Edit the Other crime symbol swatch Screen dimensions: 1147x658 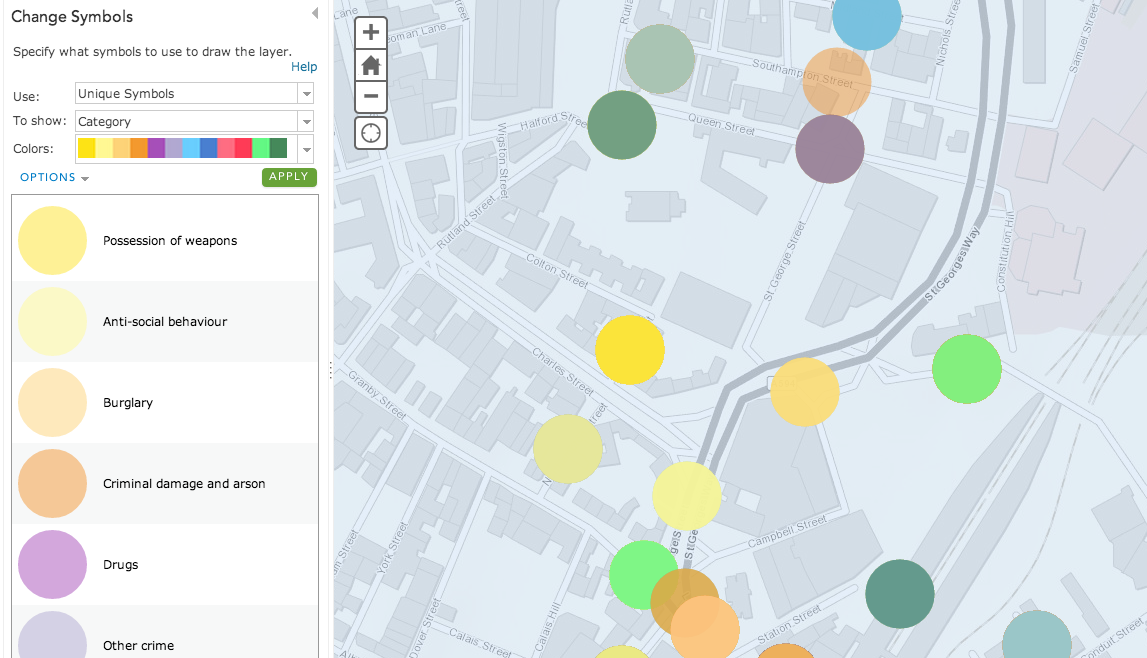click(x=53, y=635)
